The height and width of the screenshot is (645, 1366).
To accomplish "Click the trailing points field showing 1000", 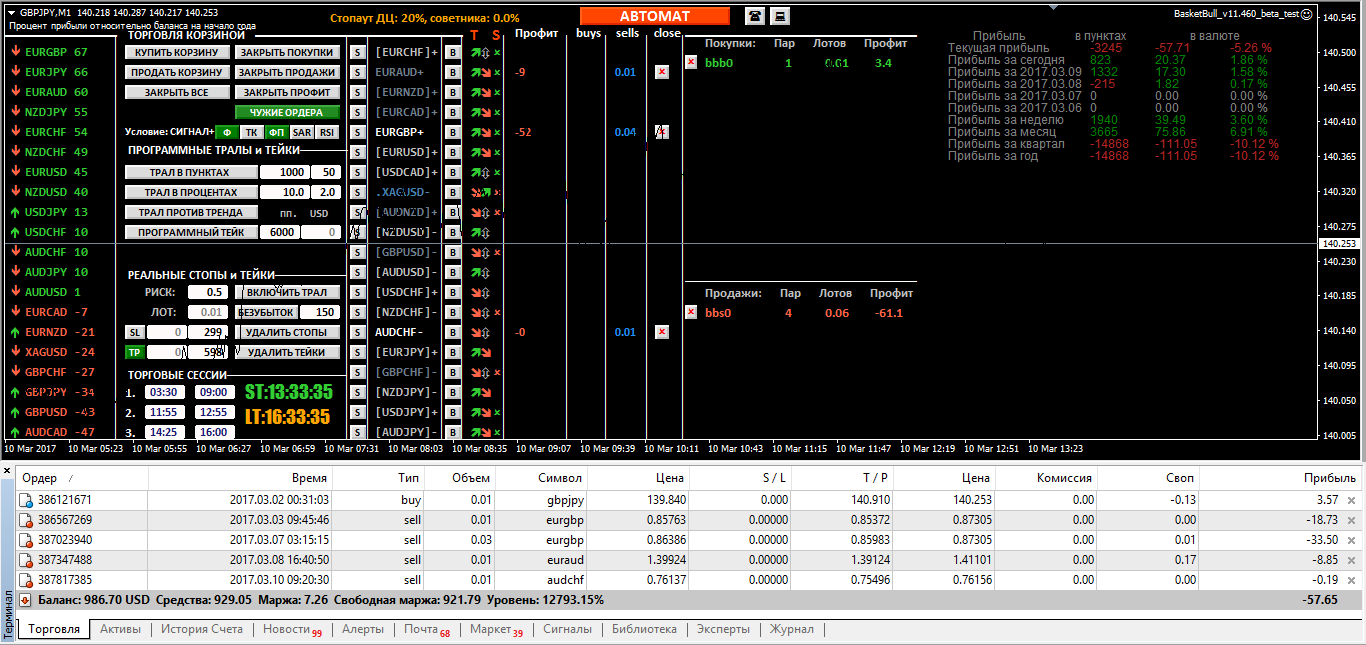I will [283, 172].
